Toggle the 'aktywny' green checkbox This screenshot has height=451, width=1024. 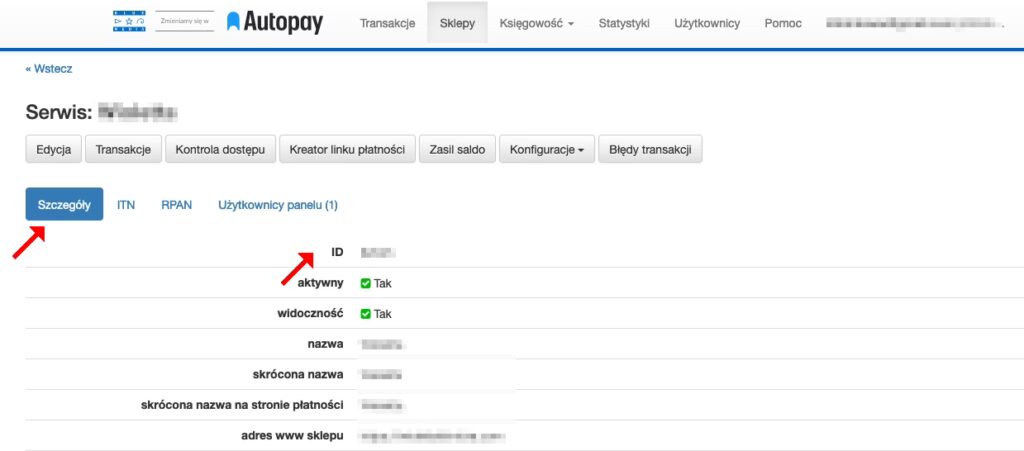tap(366, 283)
